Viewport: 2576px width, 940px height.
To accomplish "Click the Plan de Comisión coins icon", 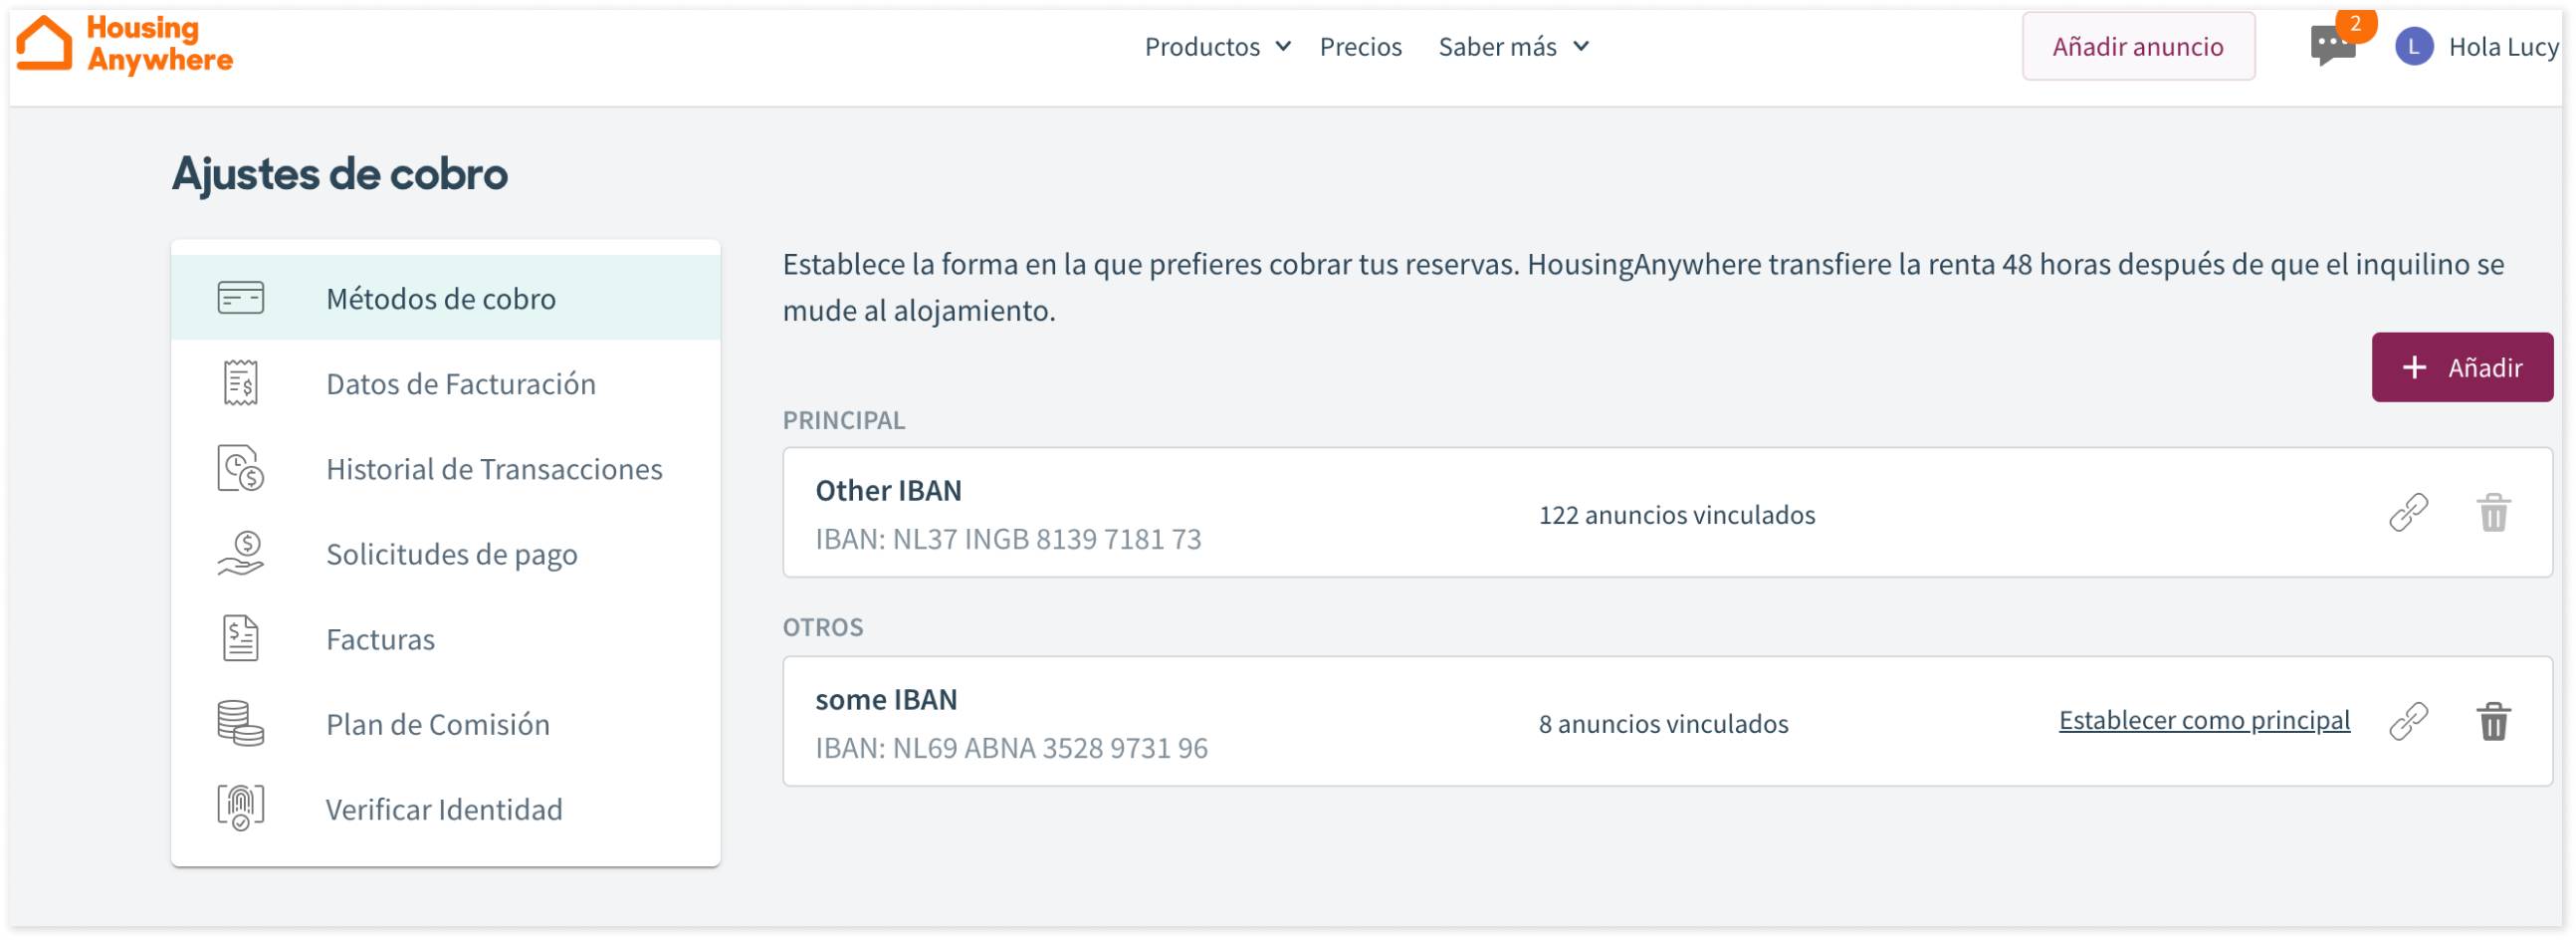I will click(241, 723).
